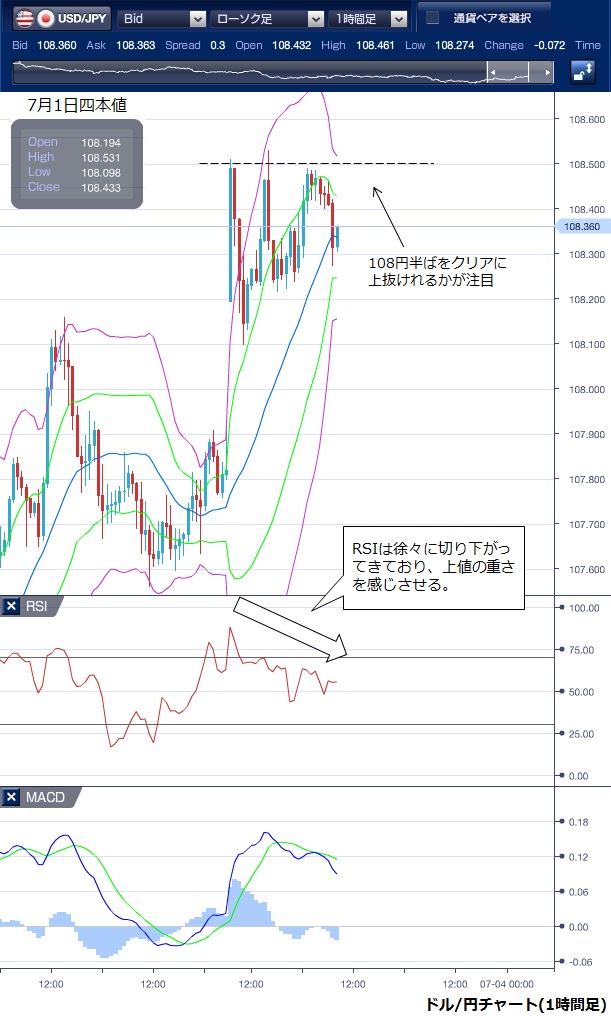
Task: Click the overview navigator mini chart
Action: (x=250, y=72)
